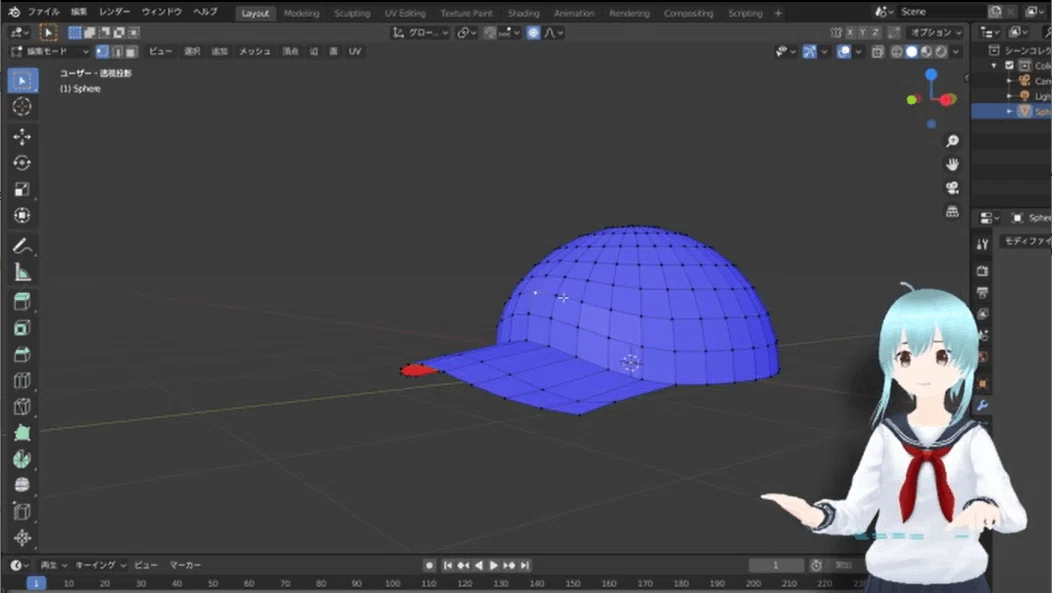Add a new workspace with plus button

click(x=778, y=13)
